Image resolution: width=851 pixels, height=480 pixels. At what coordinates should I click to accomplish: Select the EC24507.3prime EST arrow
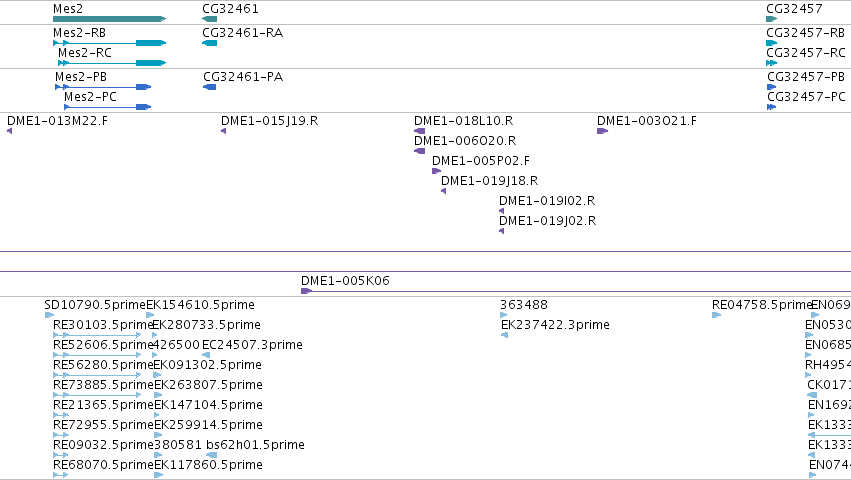[x=206, y=355]
